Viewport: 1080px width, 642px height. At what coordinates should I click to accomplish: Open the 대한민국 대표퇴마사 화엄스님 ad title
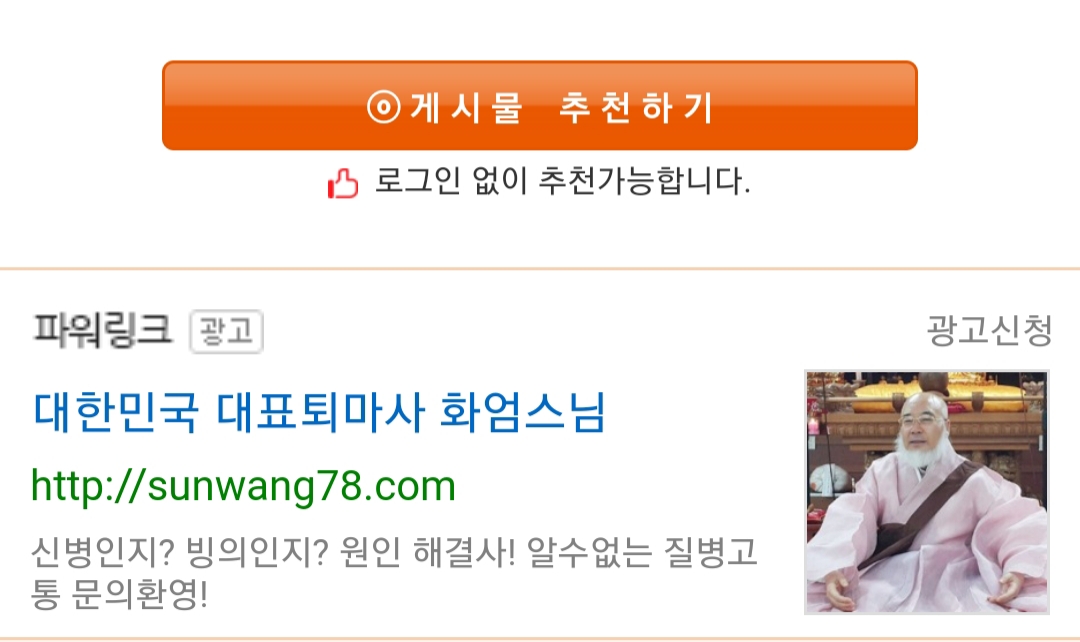[x=320, y=412]
